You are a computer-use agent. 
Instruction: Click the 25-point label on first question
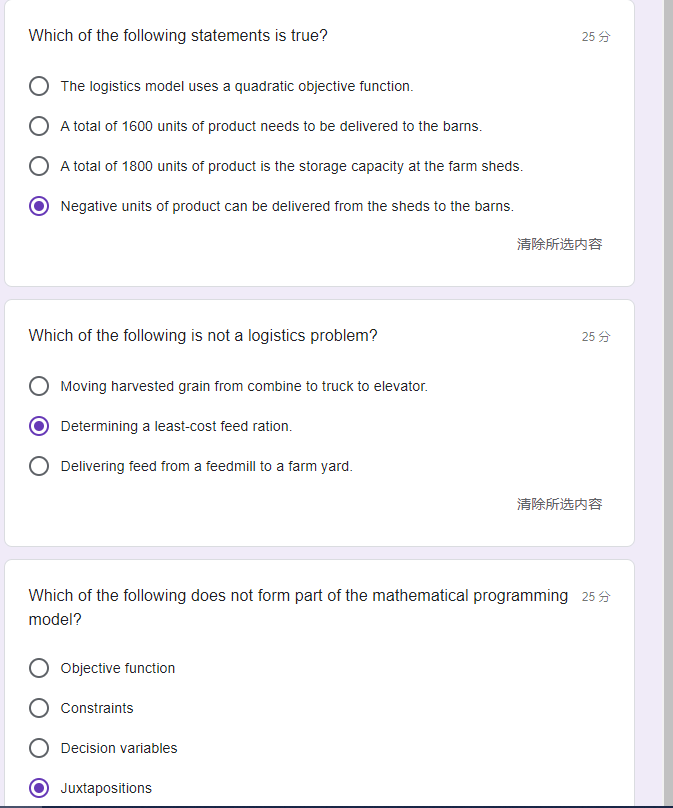coord(595,37)
